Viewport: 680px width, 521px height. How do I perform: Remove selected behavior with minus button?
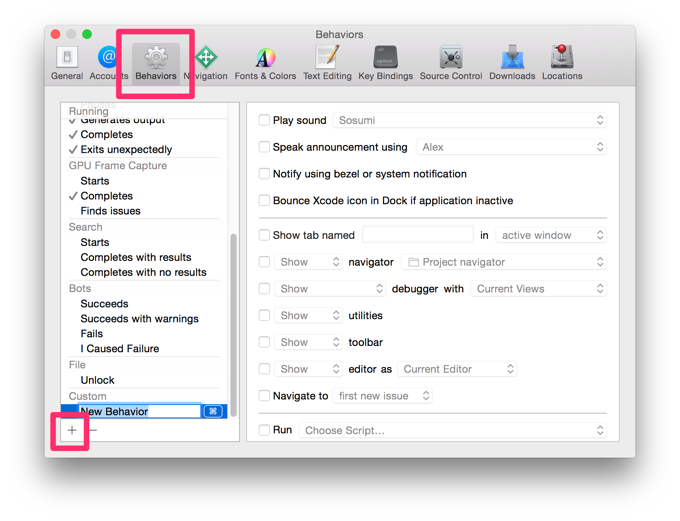click(x=93, y=430)
